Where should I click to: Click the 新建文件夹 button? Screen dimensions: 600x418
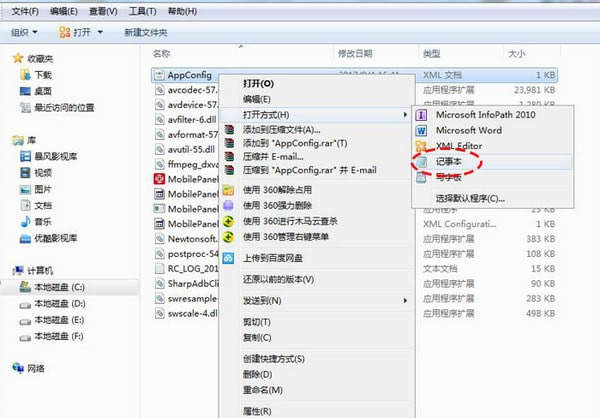click(148, 32)
